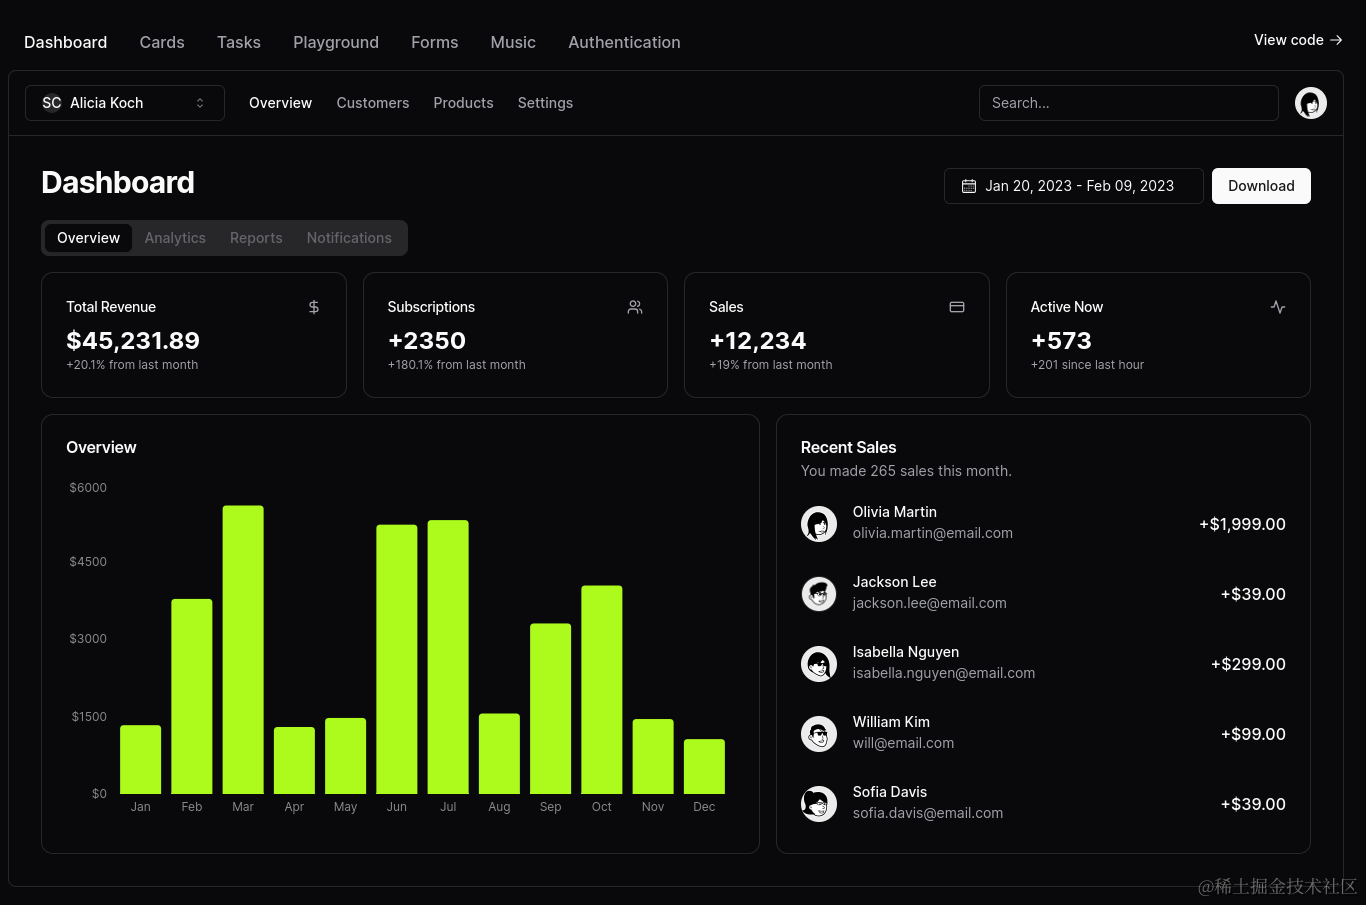
Task: Open the user profile avatar menu
Action: 1311,103
